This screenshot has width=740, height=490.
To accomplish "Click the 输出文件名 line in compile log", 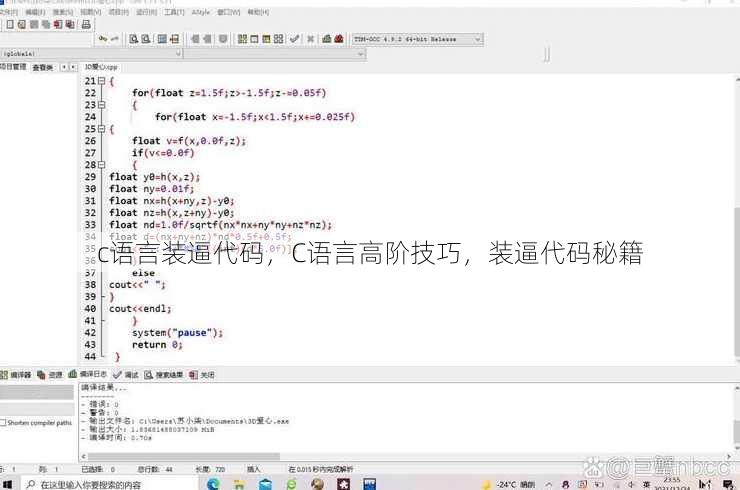I will click(x=185, y=421).
